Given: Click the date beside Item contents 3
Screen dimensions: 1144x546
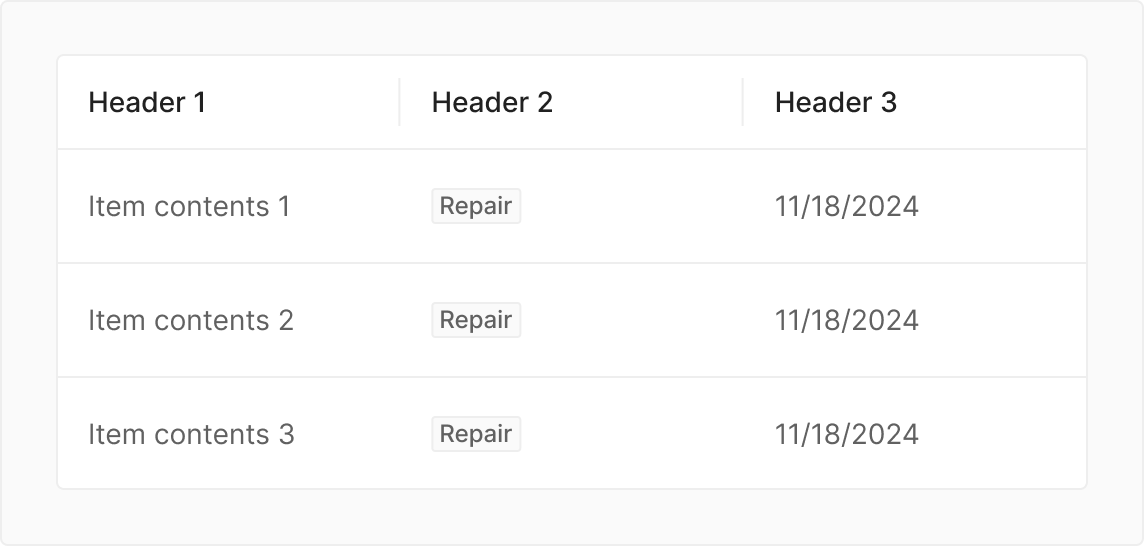Looking at the screenshot, I should tap(846, 435).
